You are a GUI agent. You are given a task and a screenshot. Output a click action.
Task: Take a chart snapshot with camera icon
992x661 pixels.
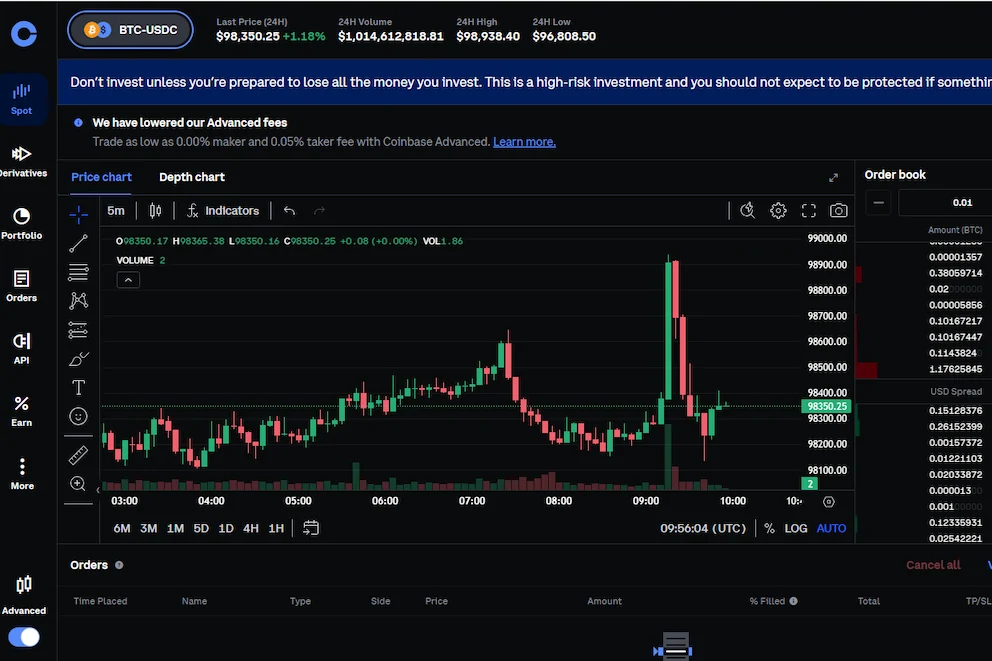coord(839,211)
